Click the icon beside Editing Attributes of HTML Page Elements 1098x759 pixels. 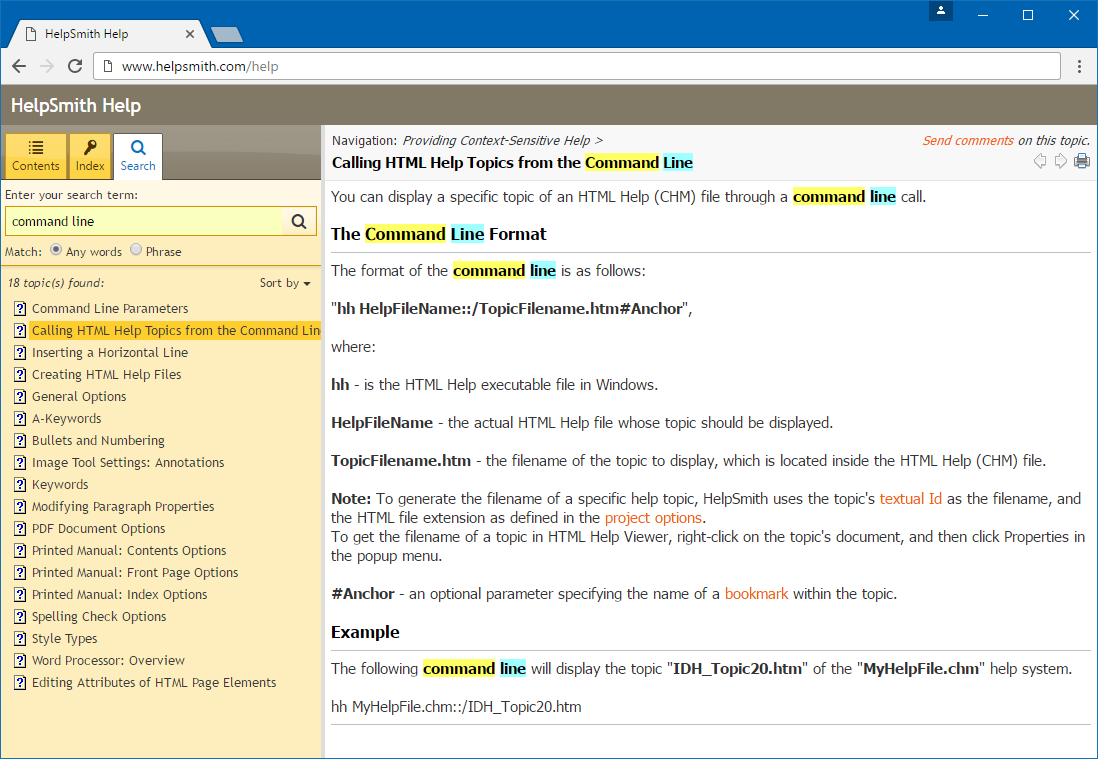[x=20, y=683]
